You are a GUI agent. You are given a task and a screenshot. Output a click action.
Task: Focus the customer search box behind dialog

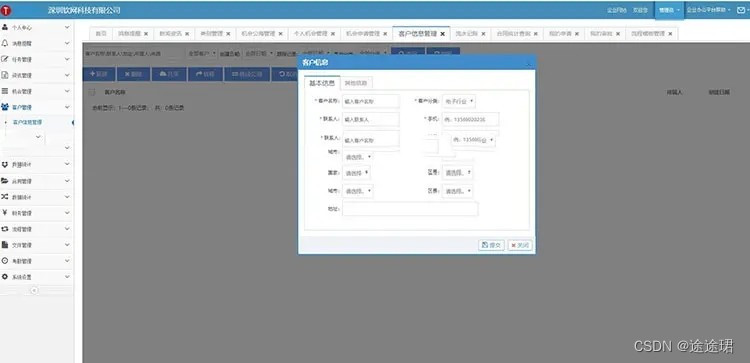coord(133,54)
